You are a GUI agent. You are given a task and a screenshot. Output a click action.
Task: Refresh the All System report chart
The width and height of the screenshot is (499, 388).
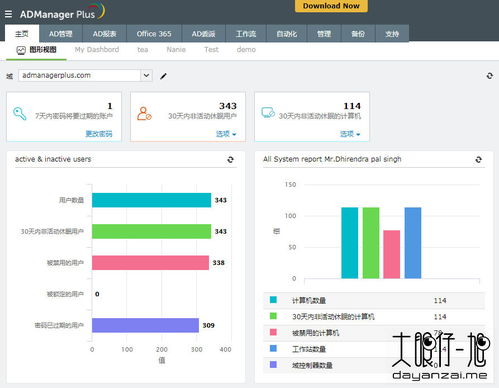pos(478,160)
